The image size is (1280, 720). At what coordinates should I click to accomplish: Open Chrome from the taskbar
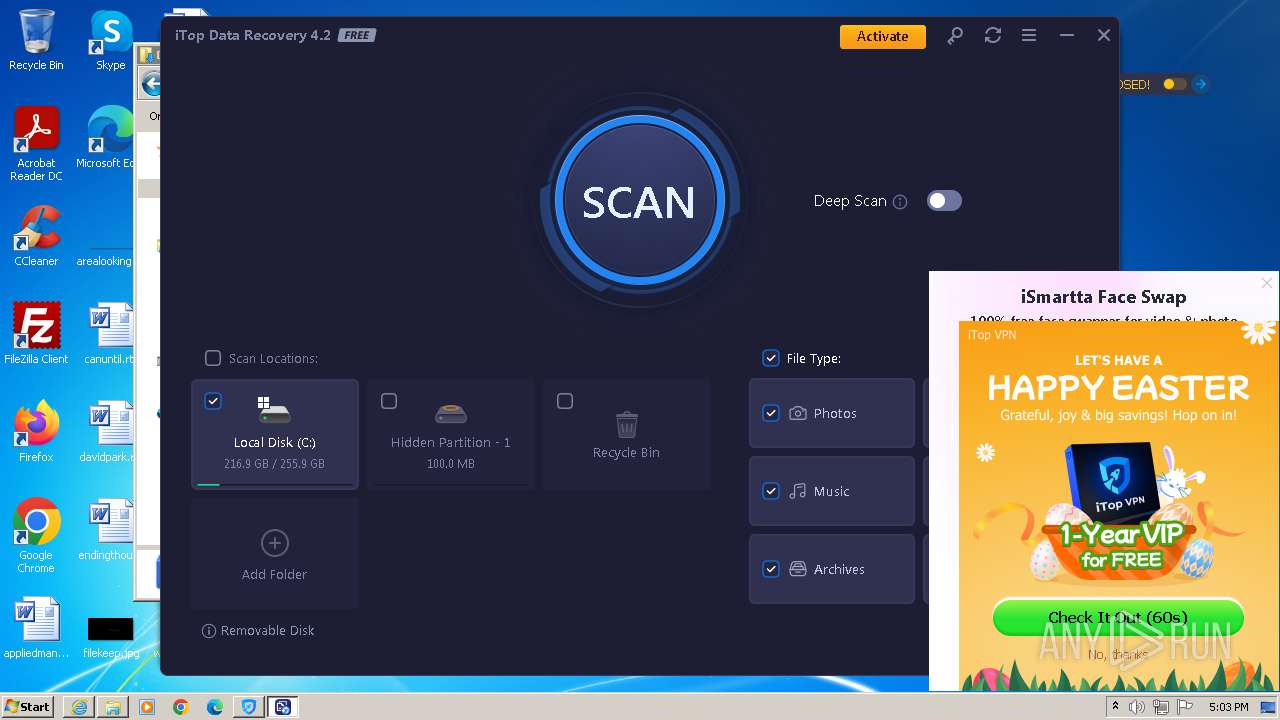pos(181,707)
